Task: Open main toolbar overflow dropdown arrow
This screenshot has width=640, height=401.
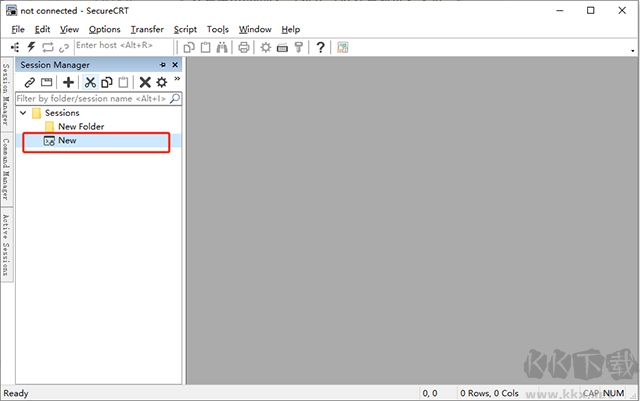Action: pyautogui.click(x=633, y=51)
